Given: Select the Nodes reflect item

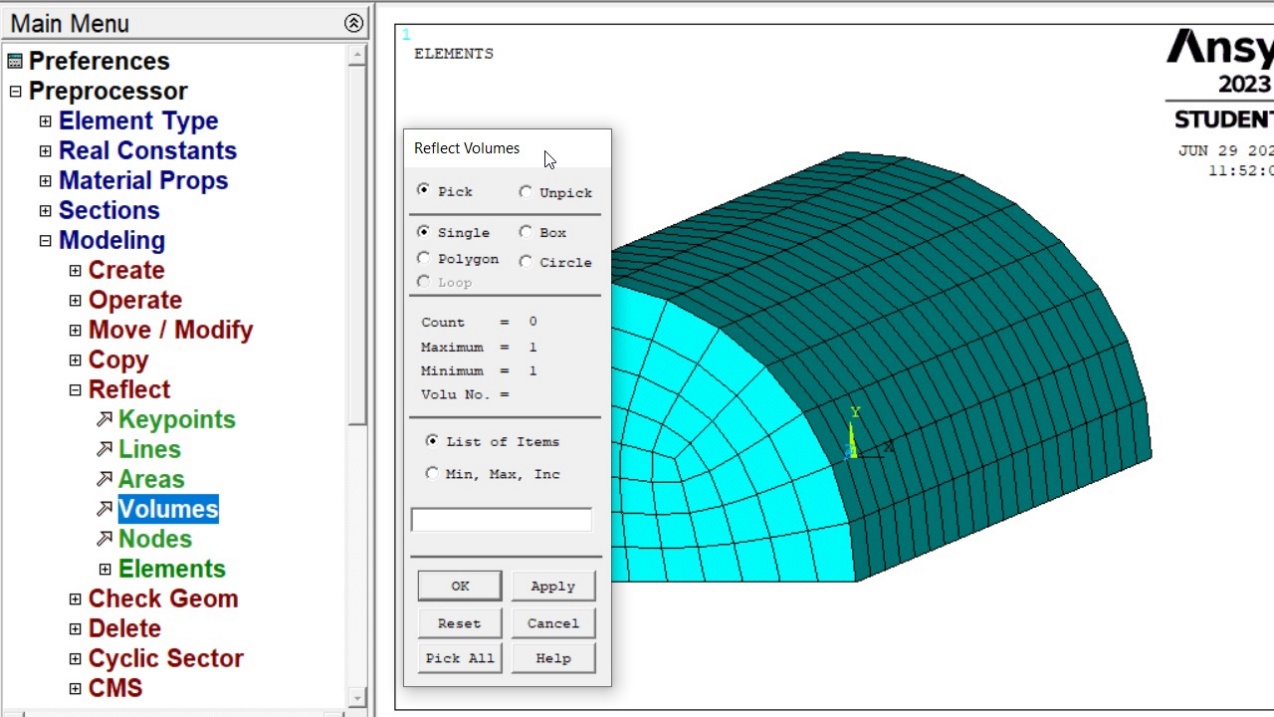Looking at the screenshot, I should (155, 539).
